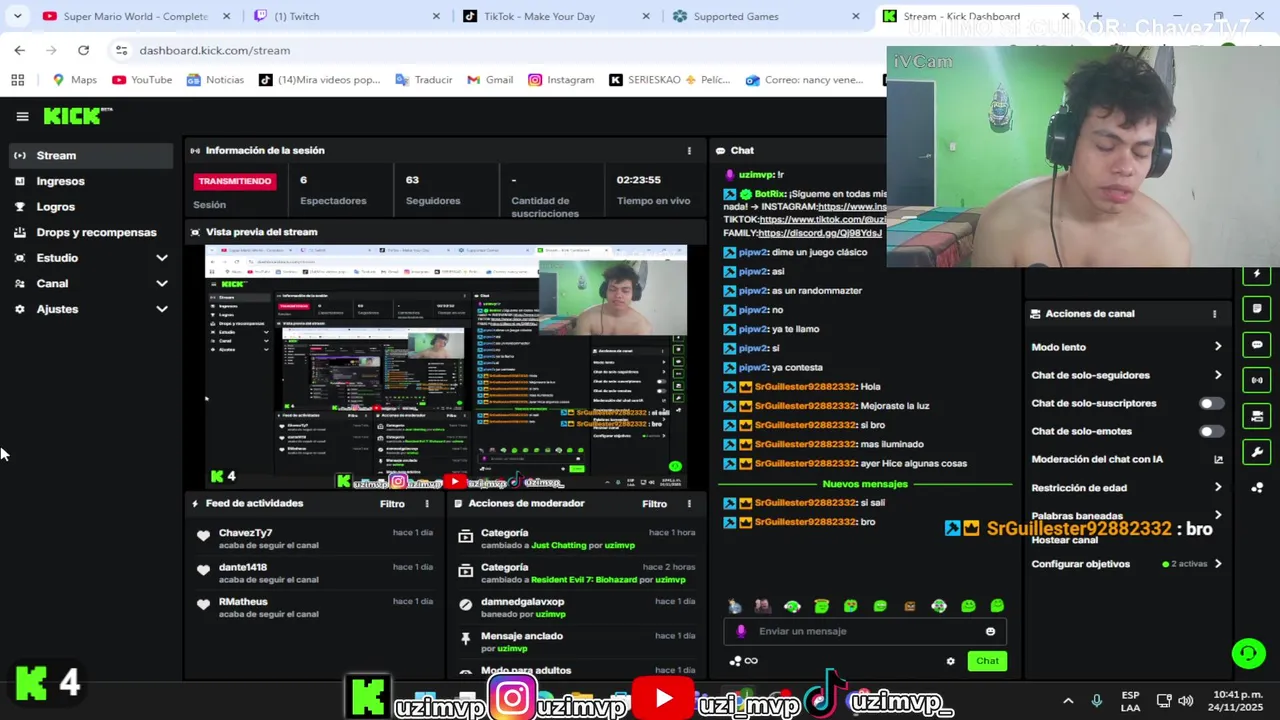Open chat settings gear icon
1280x720 pixels.
pyautogui.click(x=950, y=661)
